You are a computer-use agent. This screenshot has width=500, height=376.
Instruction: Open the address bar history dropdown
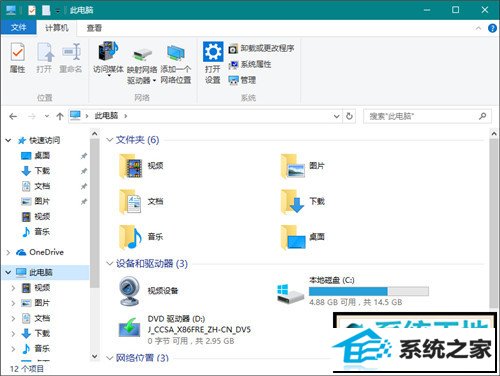point(337,116)
